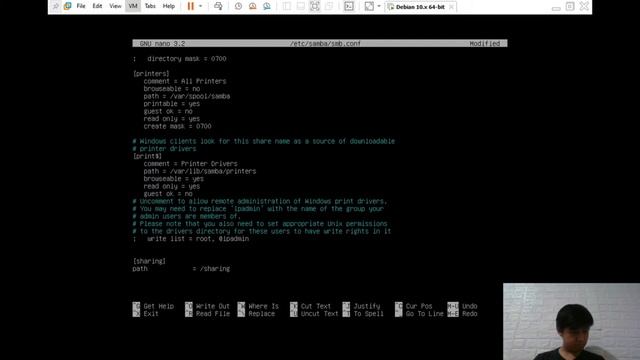640x360 pixels.
Task: Open the Edit menu
Action: 97,6
